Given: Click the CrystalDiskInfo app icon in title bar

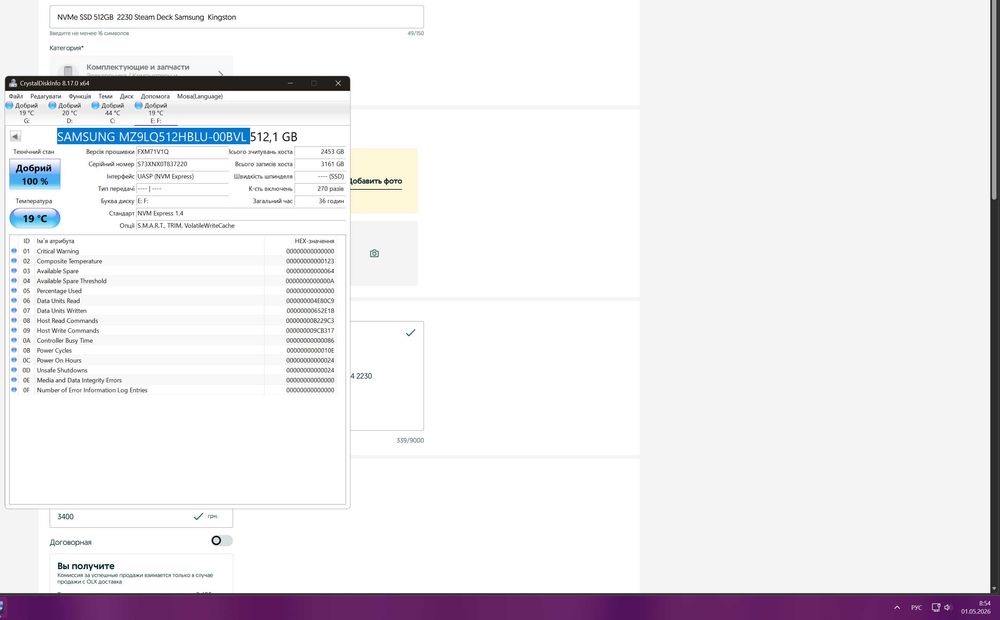Looking at the screenshot, I should tap(13, 83).
